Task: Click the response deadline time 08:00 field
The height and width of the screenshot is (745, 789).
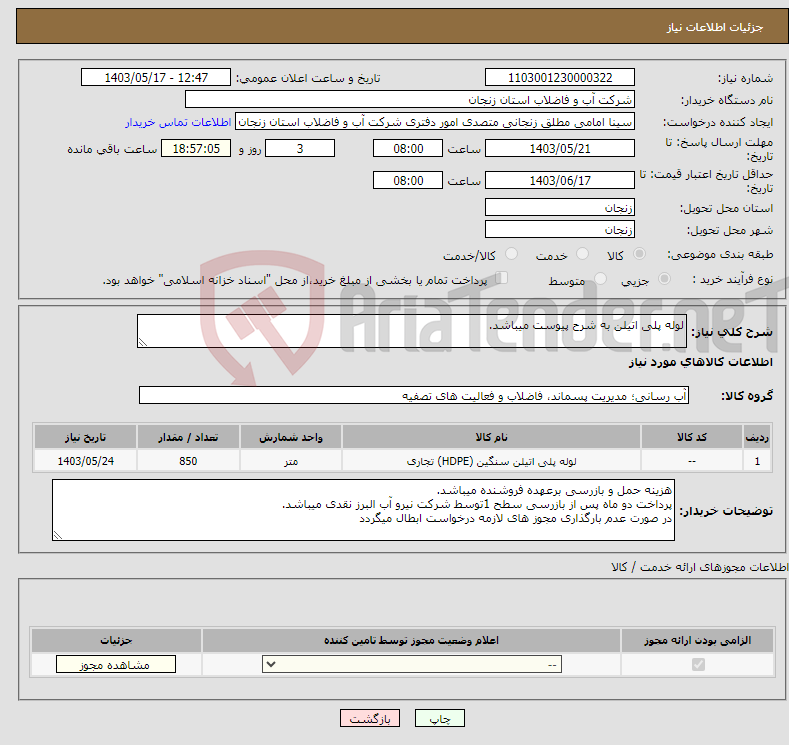Action: click(408, 148)
